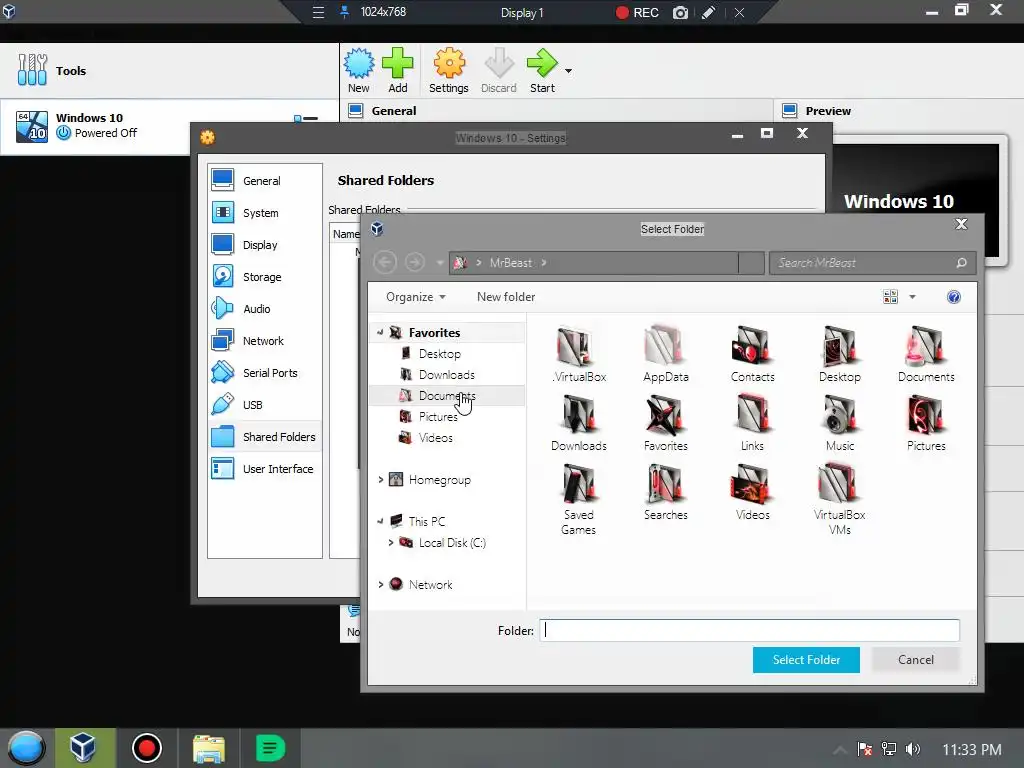
Task: Change the view layout icon
Action: click(x=890, y=297)
